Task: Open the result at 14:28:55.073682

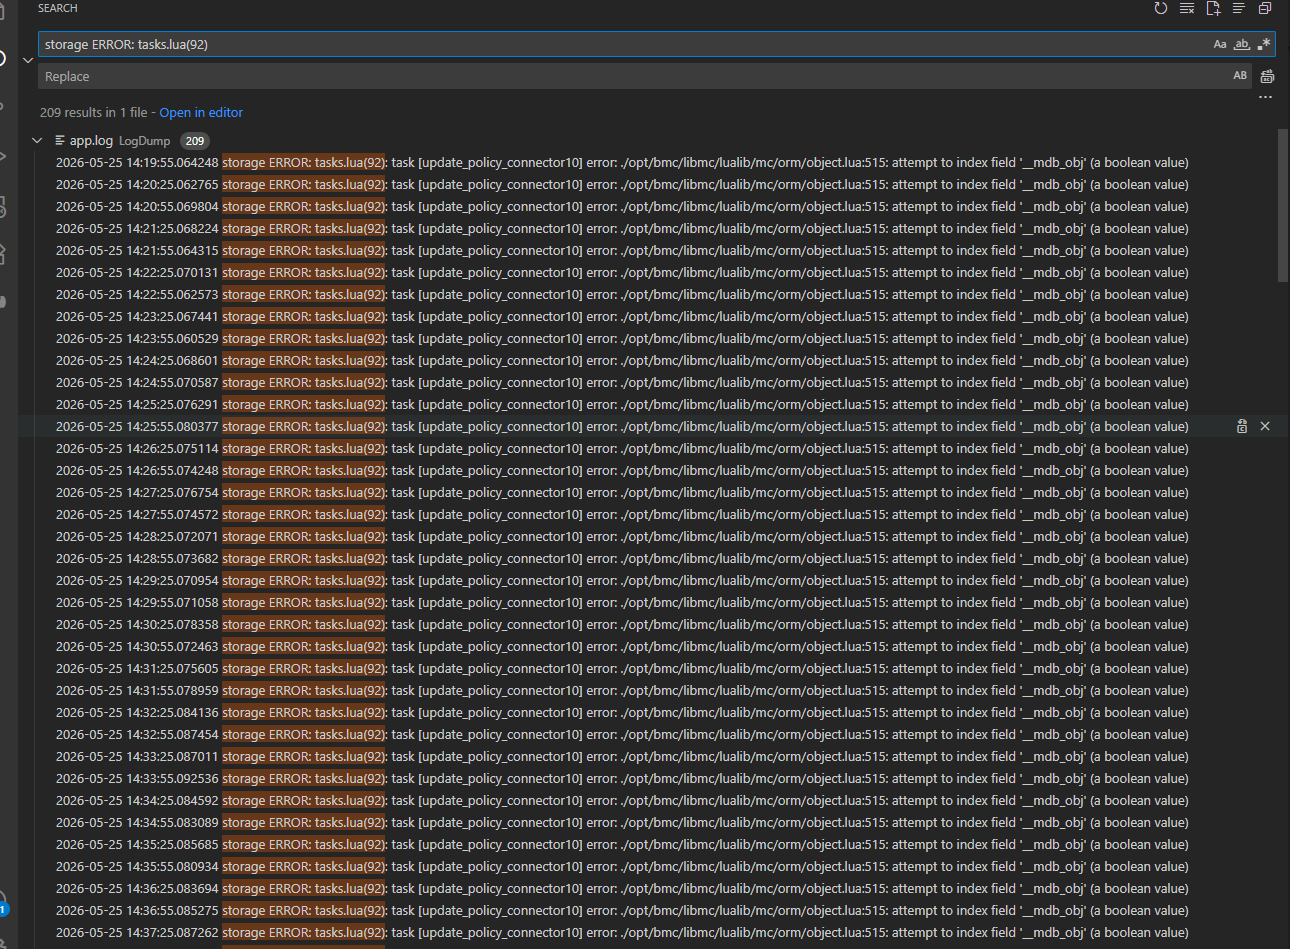Action: point(622,558)
